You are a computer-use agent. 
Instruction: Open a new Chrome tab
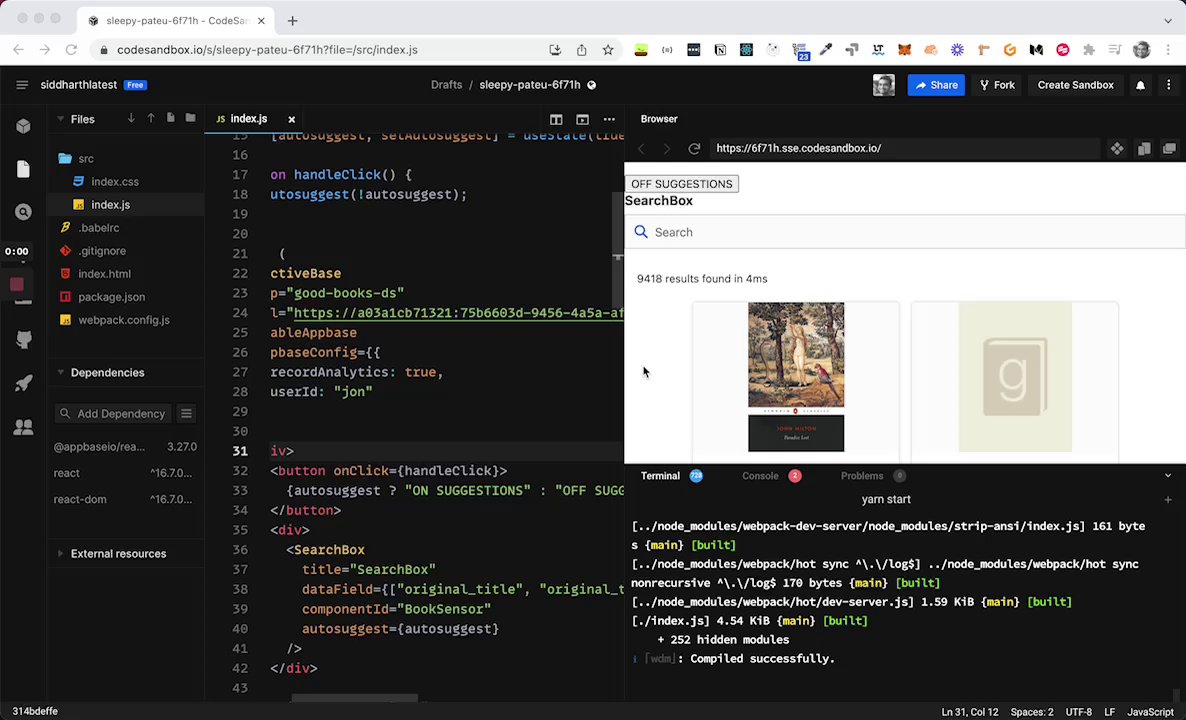[x=293, y=20]
